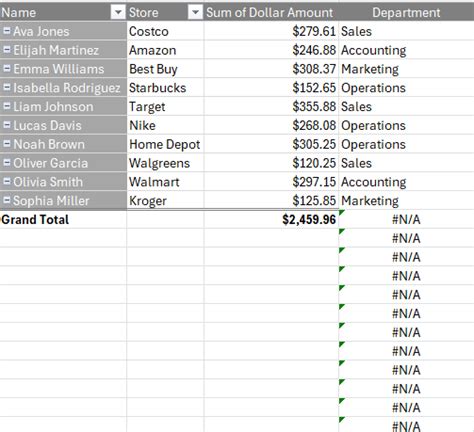Screen dimensions: 474x432
Task: Collapse the Oliver Garcia row group
Action: (7, 163)
